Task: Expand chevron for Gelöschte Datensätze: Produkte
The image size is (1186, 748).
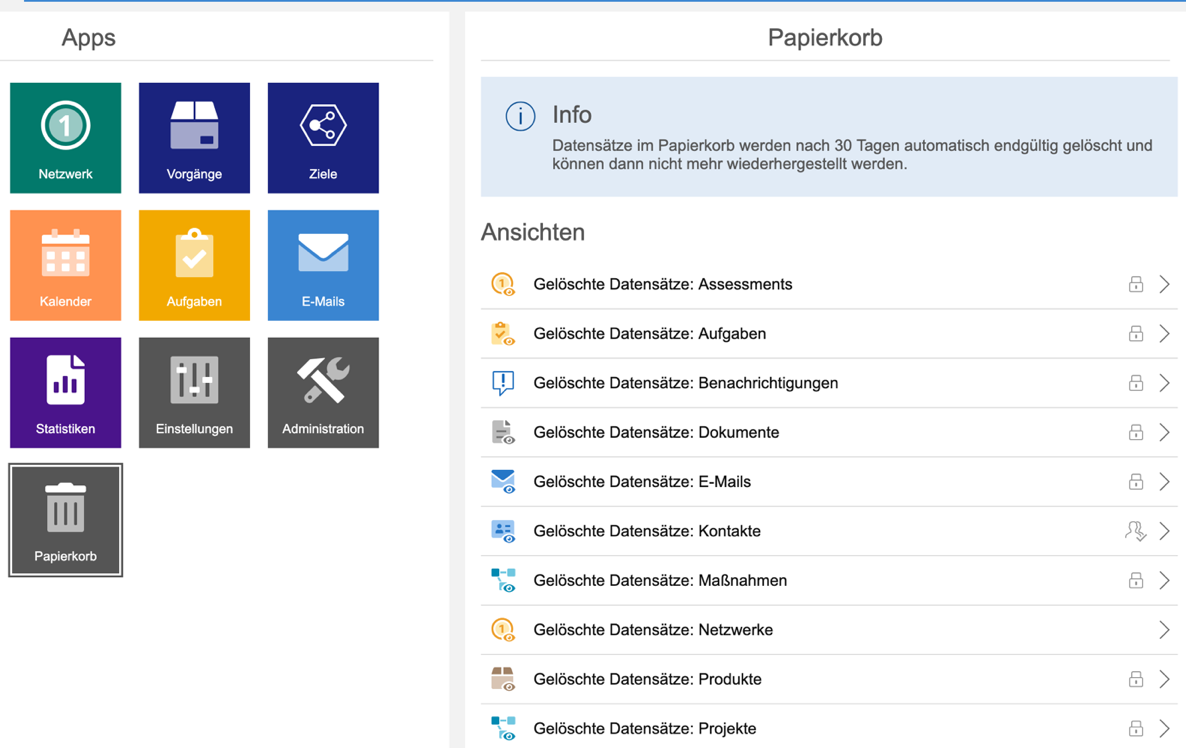Action: 1164,679
